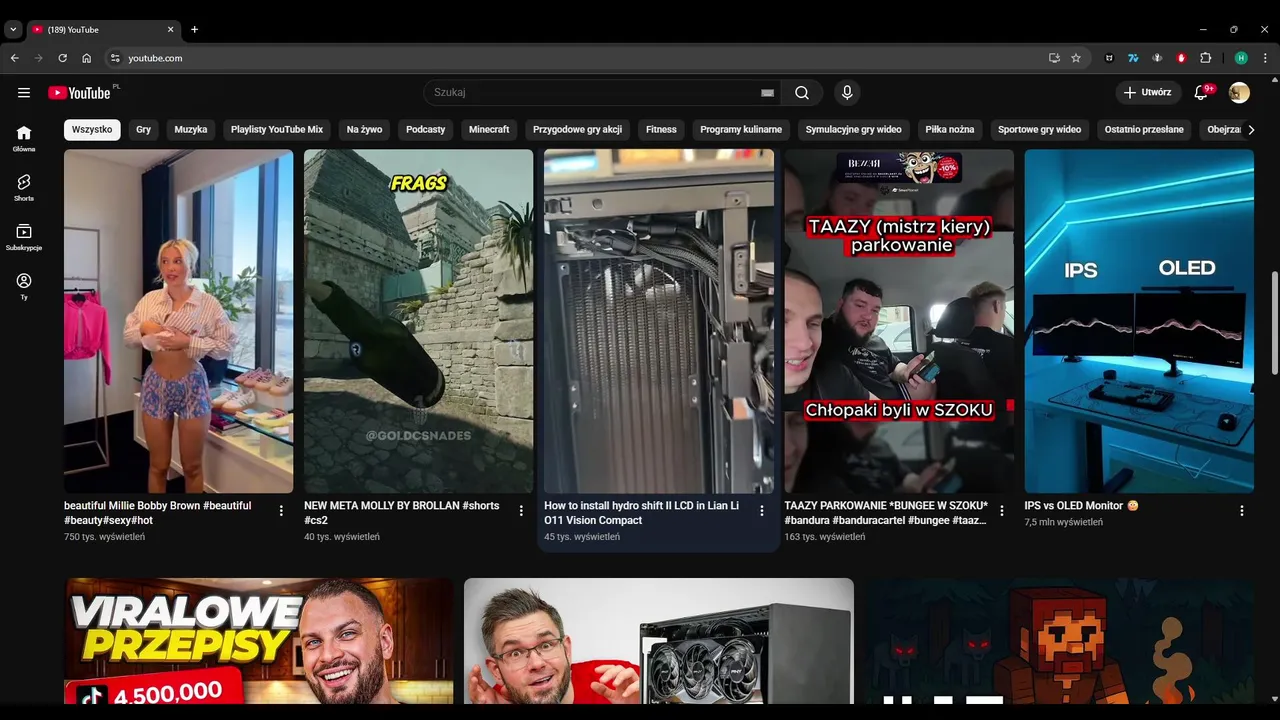This screenshot has width=1280, height=720.
Task: Open options for hydro shift II short
Action: pos(761,511)
